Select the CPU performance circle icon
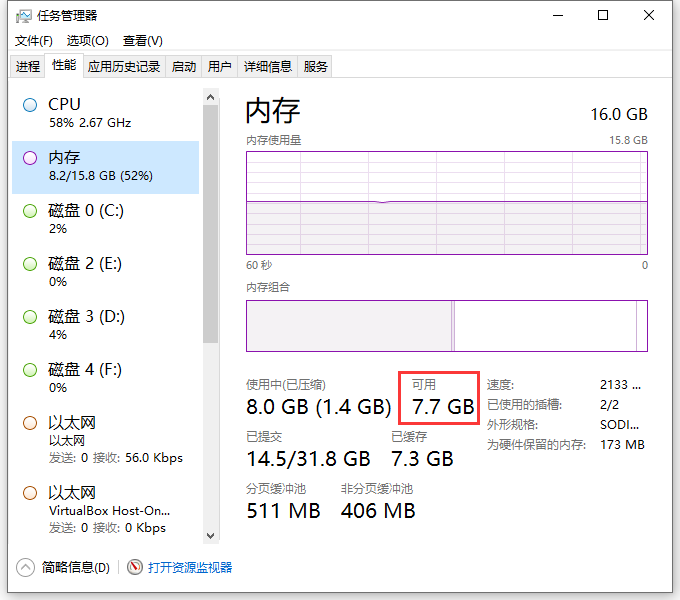 [30, 105]
